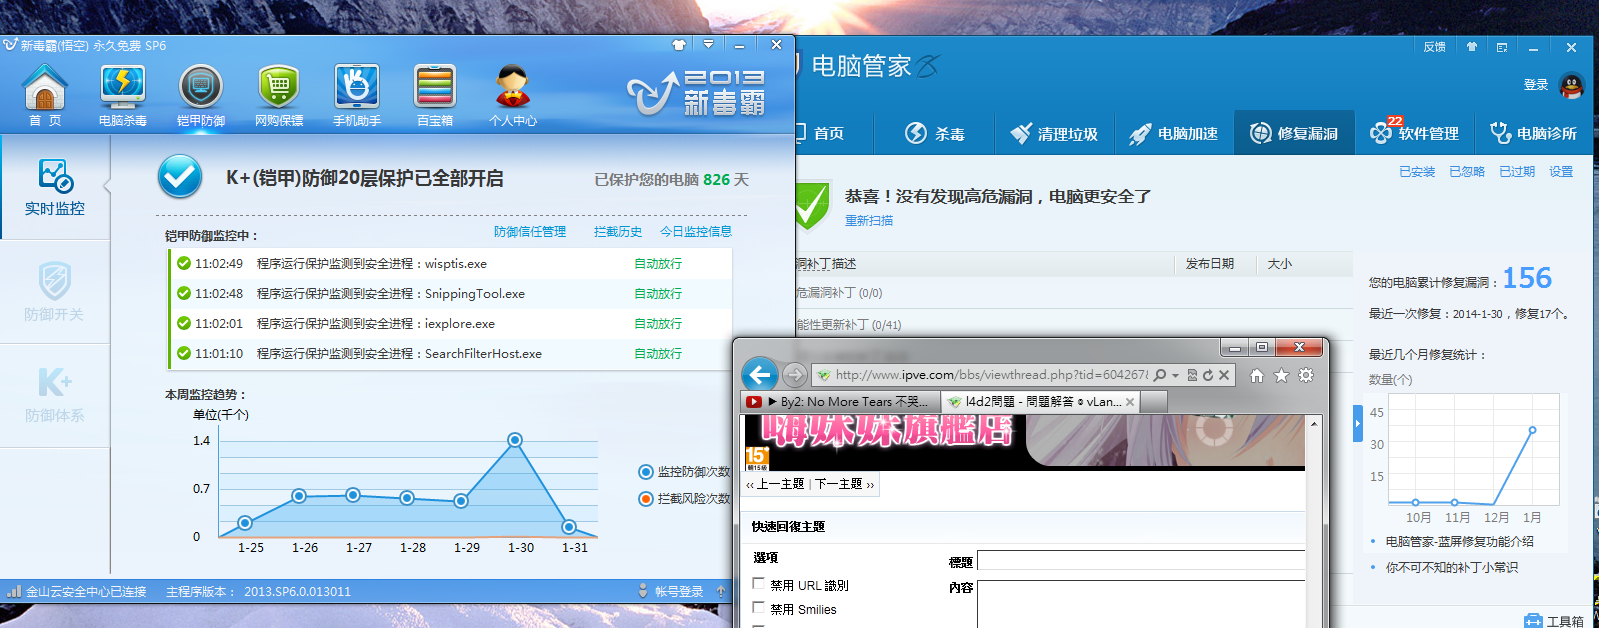Click 重新扫描 rescan link
Image resolution: width=1599 pixels, height=628 pixels.
pos(869,221)
